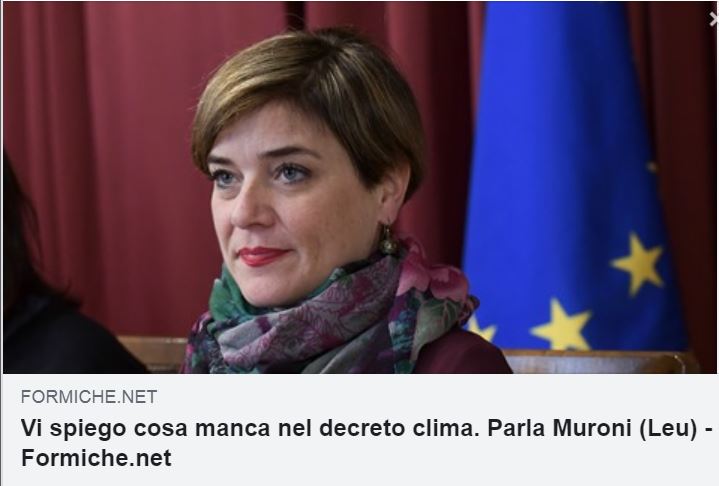Click the red curtain left of woman
Screen dimensions: 719x486
tap(115, 160)
